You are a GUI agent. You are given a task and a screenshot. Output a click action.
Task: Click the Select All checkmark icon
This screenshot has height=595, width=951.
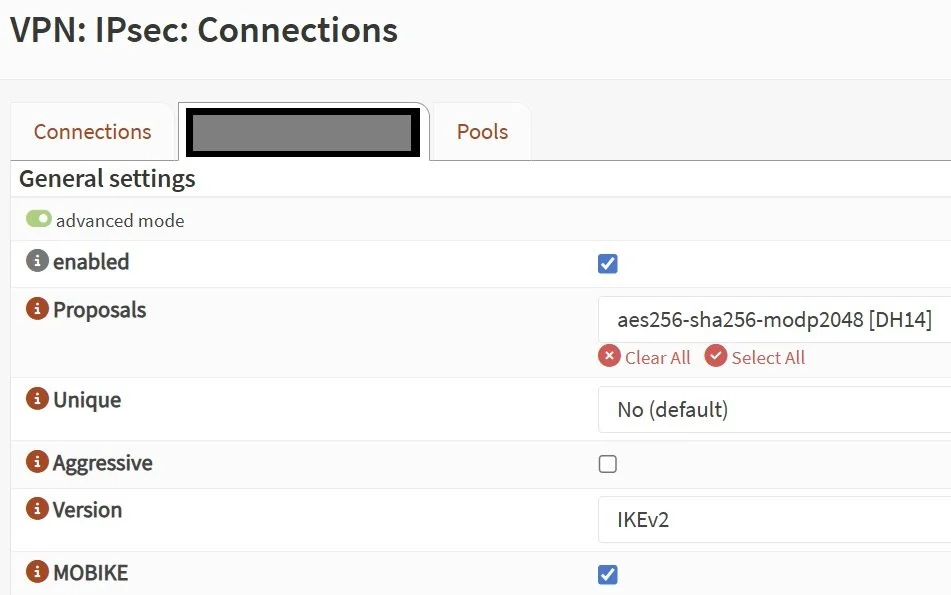[x=716, y=356]
